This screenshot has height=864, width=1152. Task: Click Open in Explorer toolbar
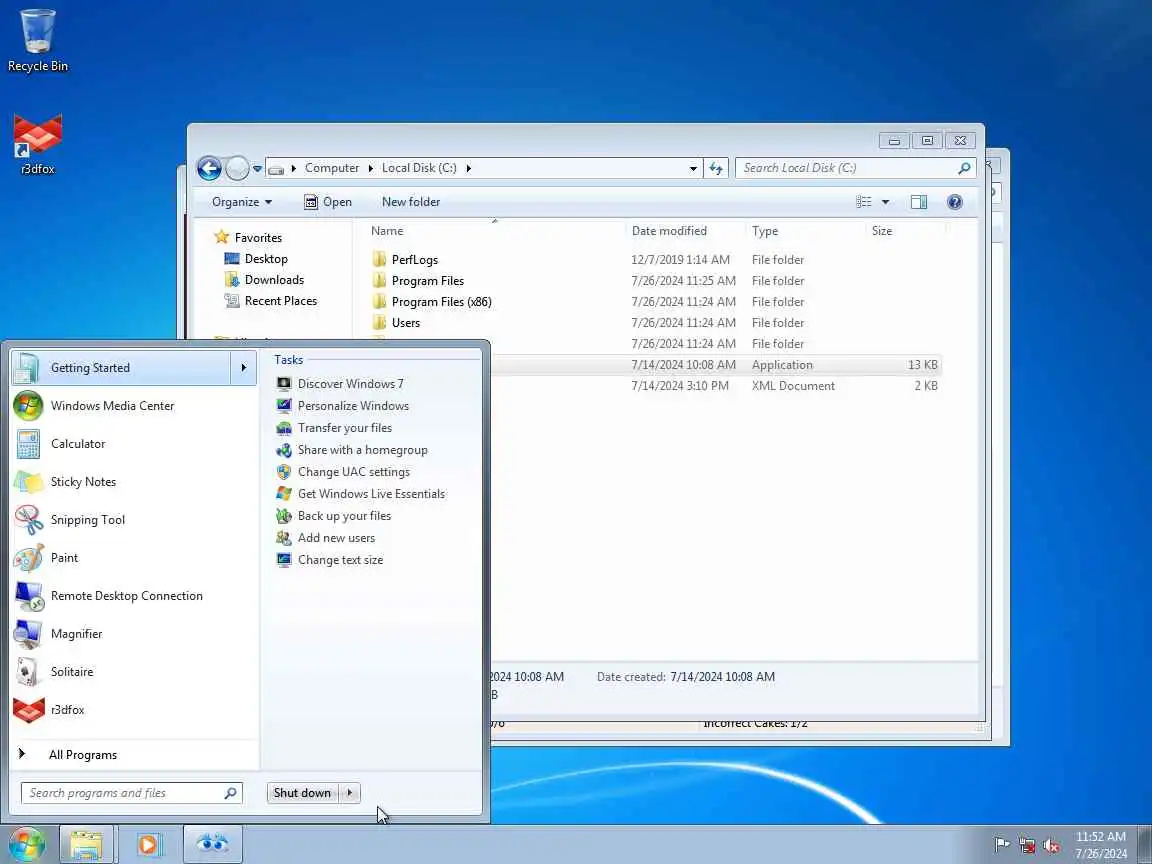[x=328, y=202]
